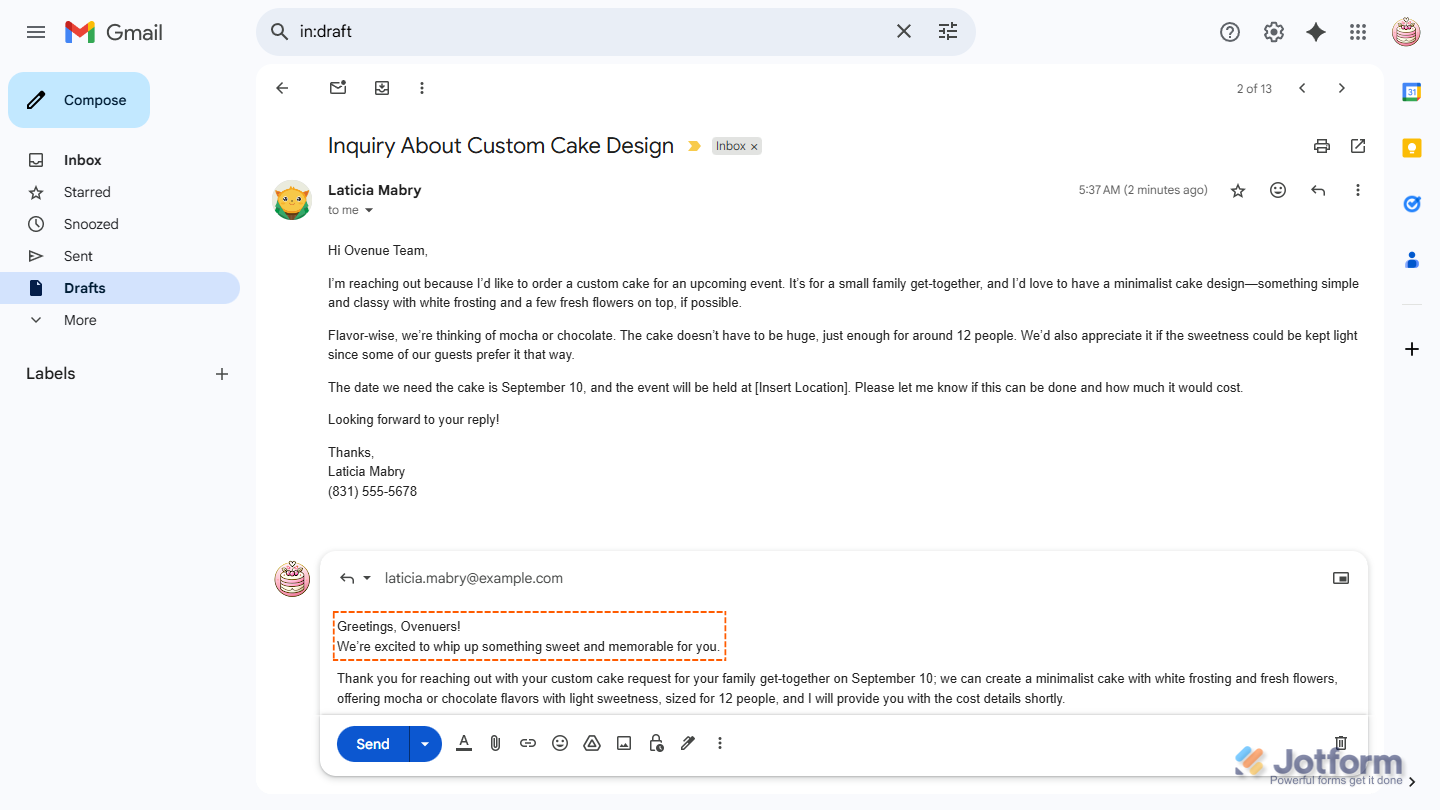Viewport: 1440px width, 810px height.
Task: Open text formatting options
Action: click(463, 743)
